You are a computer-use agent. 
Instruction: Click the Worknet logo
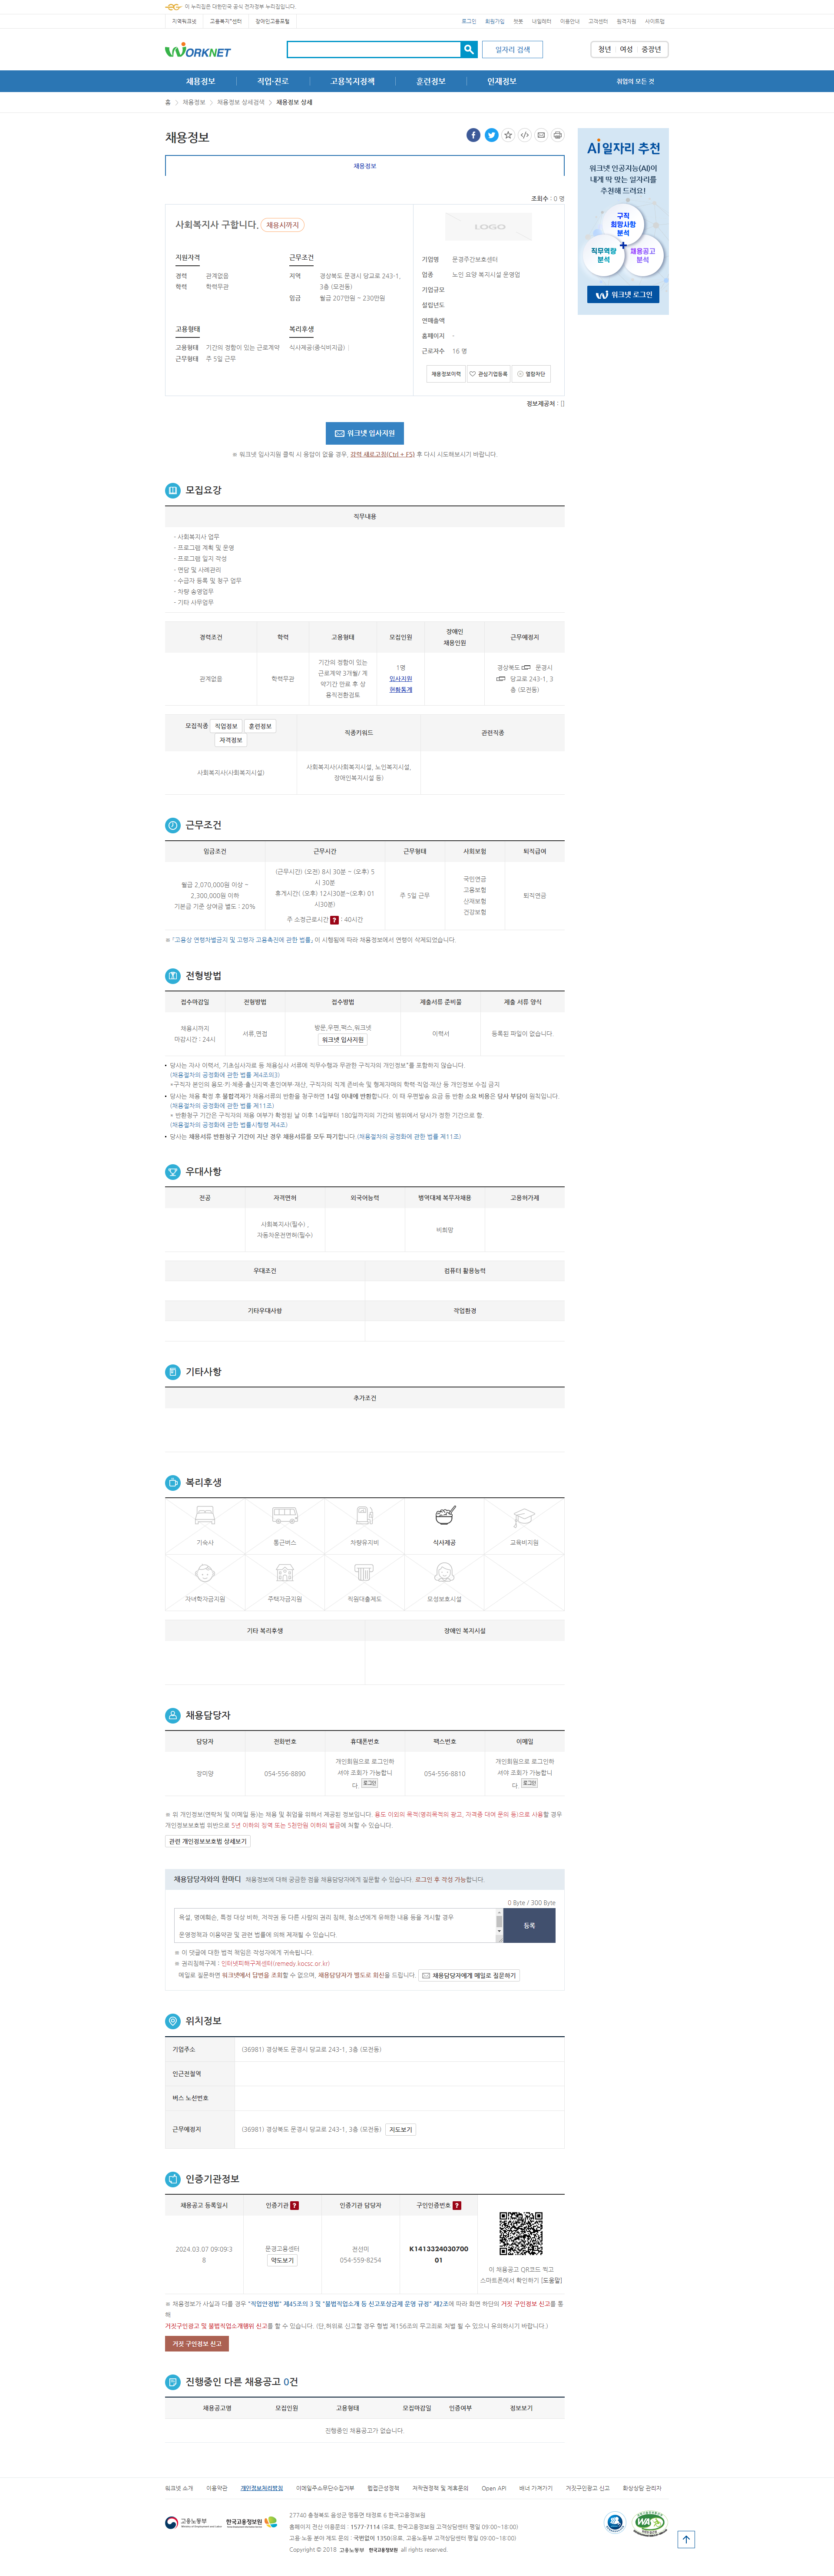click(x=198, y=50)
